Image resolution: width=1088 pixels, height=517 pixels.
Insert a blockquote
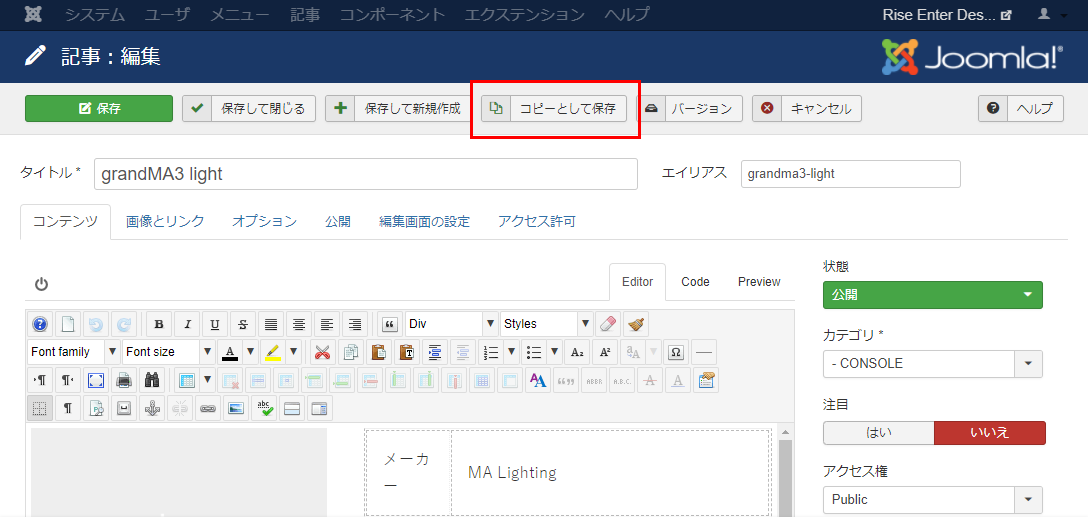tap(390, 324)
